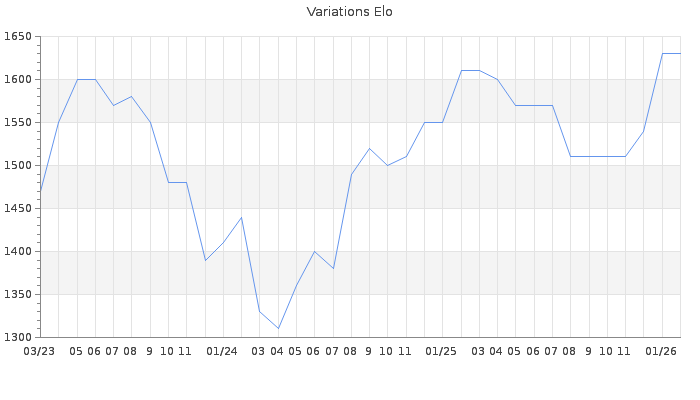Image resolution: width=700 pixels, height=400 pixels.
Task: Click the long flat 1510 segment before 01/26
Action: (x=598, y=156)
